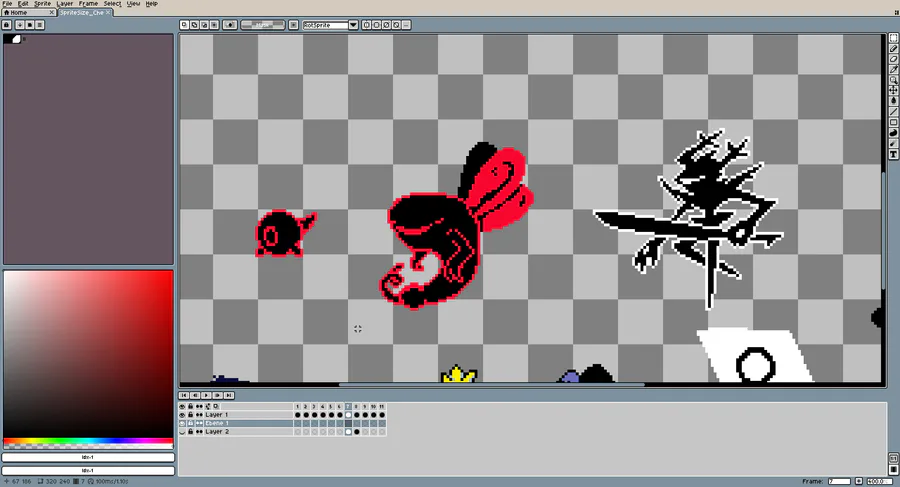
Task: Pick a hue on the rainbow spectrum bar
Action: 88,442
